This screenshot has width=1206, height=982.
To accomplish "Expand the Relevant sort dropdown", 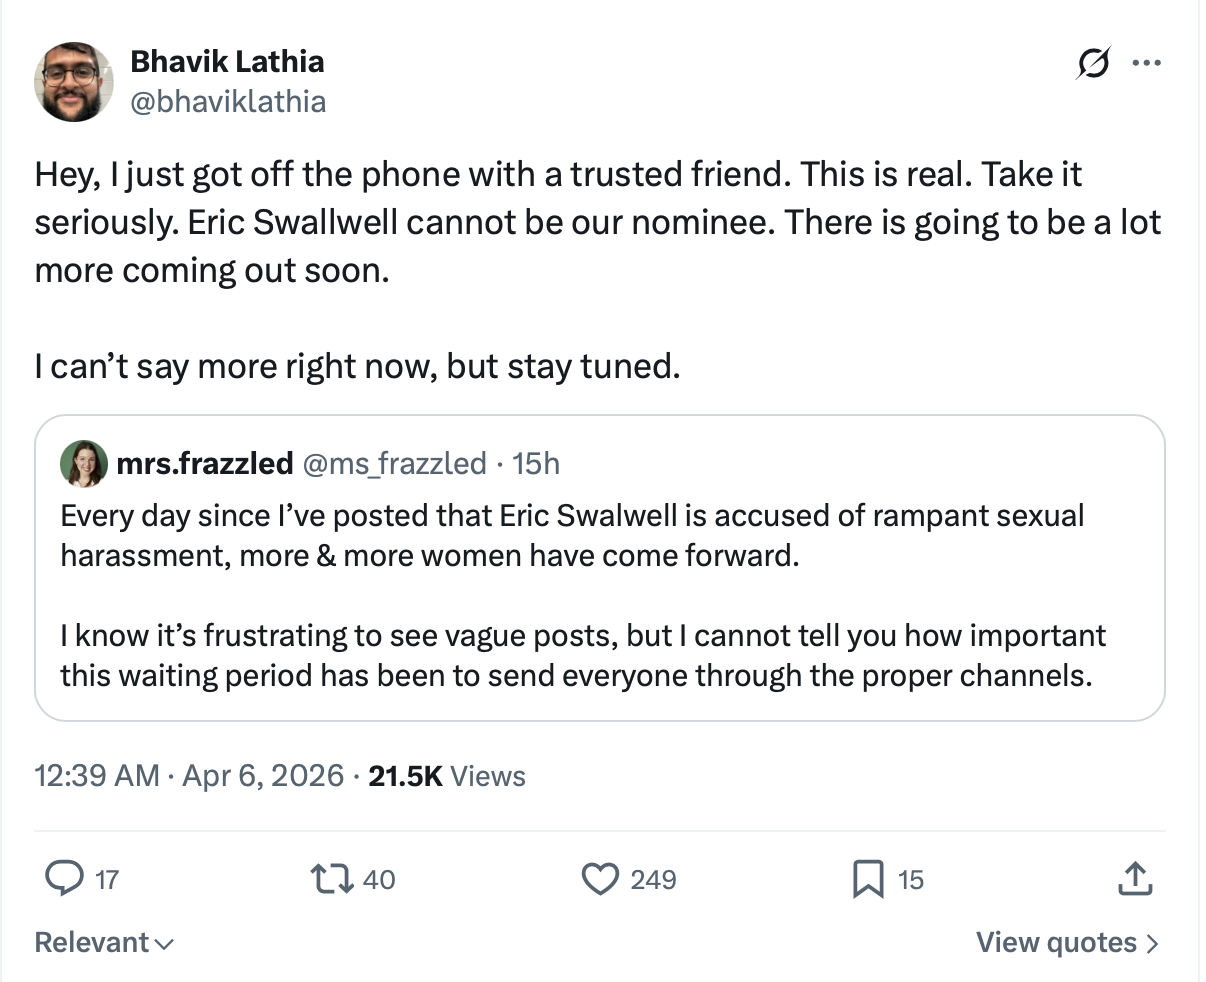I will (104, 943).
